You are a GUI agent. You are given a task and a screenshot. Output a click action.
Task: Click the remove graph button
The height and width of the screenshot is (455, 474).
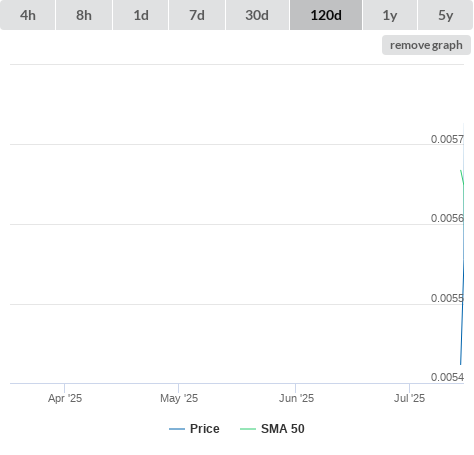pos(426,45)
